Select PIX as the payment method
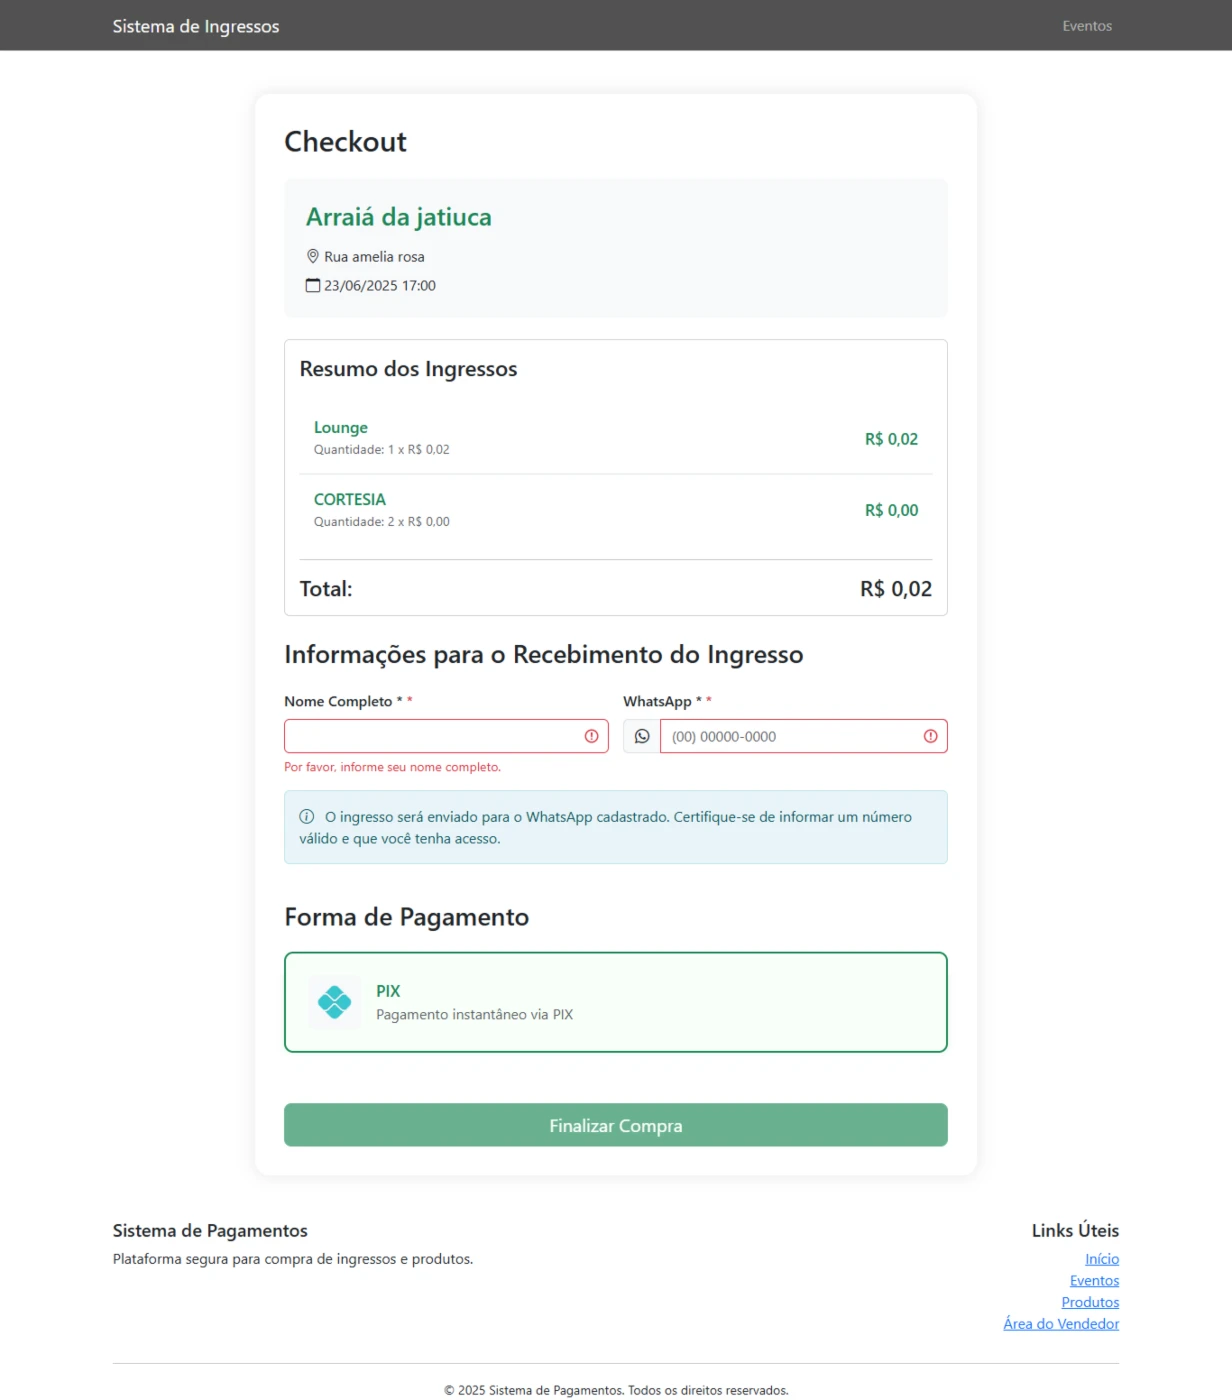This screenshot has height=1400, width=1232. (x=616, y=1002)
